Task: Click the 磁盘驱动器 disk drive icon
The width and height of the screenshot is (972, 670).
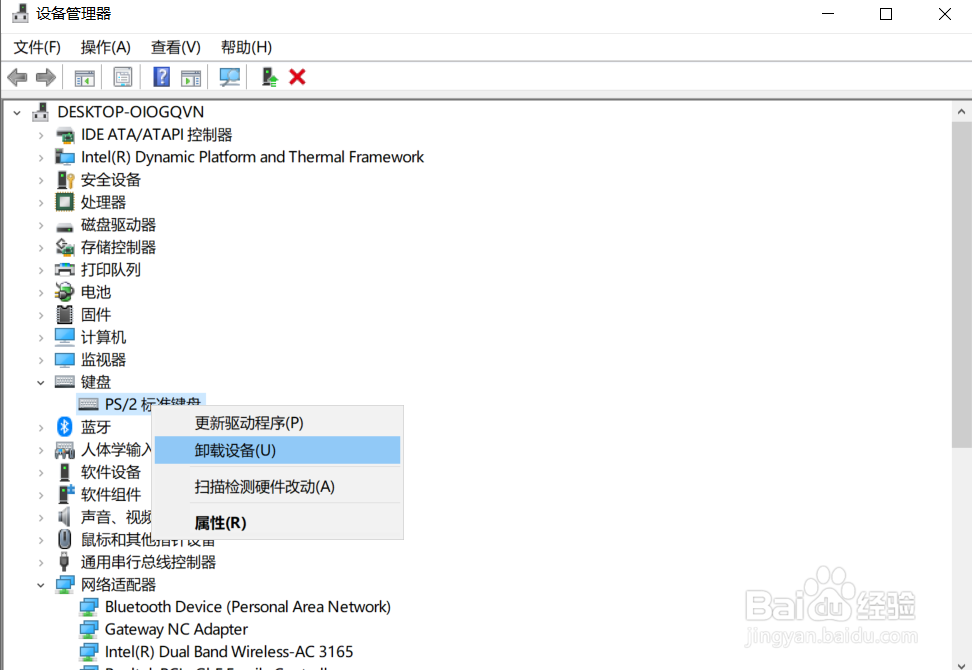Action: coord(64,226)
